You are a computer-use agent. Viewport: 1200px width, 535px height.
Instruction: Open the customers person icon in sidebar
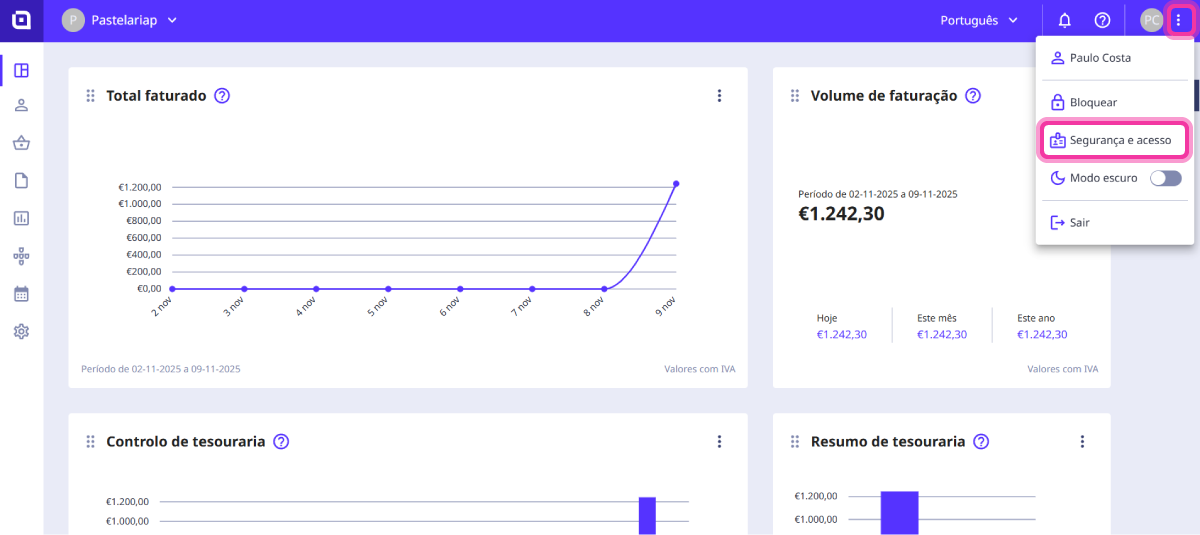pyautogui.click(x=21, y=106)
